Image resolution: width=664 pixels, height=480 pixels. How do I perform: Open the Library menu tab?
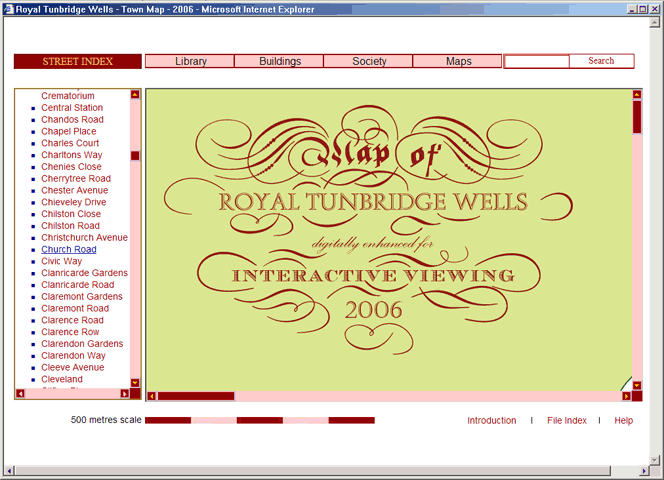tap(190, 61)
